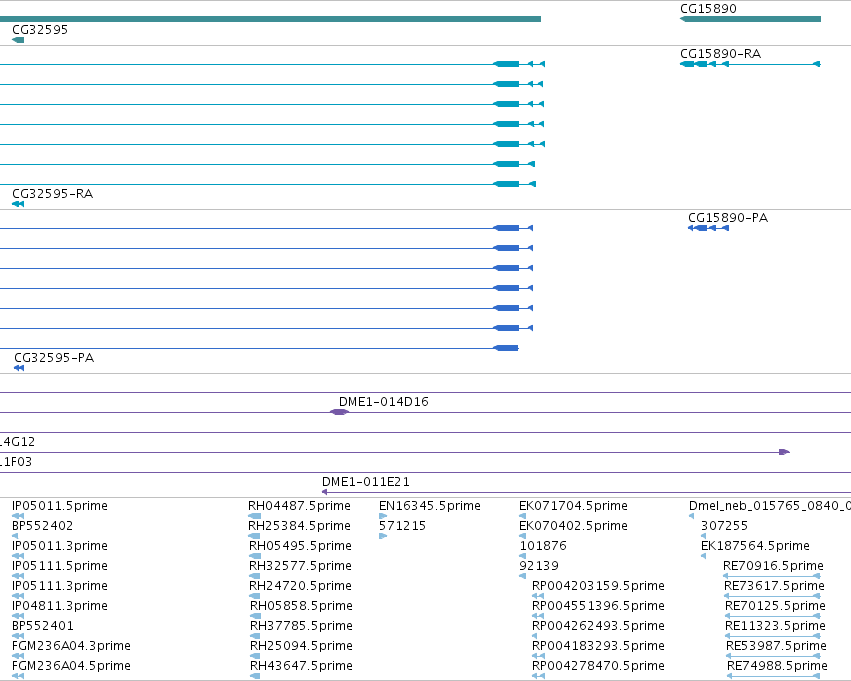The image size is (851, 681).
Task: Select the CG32595-PA protein arrow
Action: [19, 368]
